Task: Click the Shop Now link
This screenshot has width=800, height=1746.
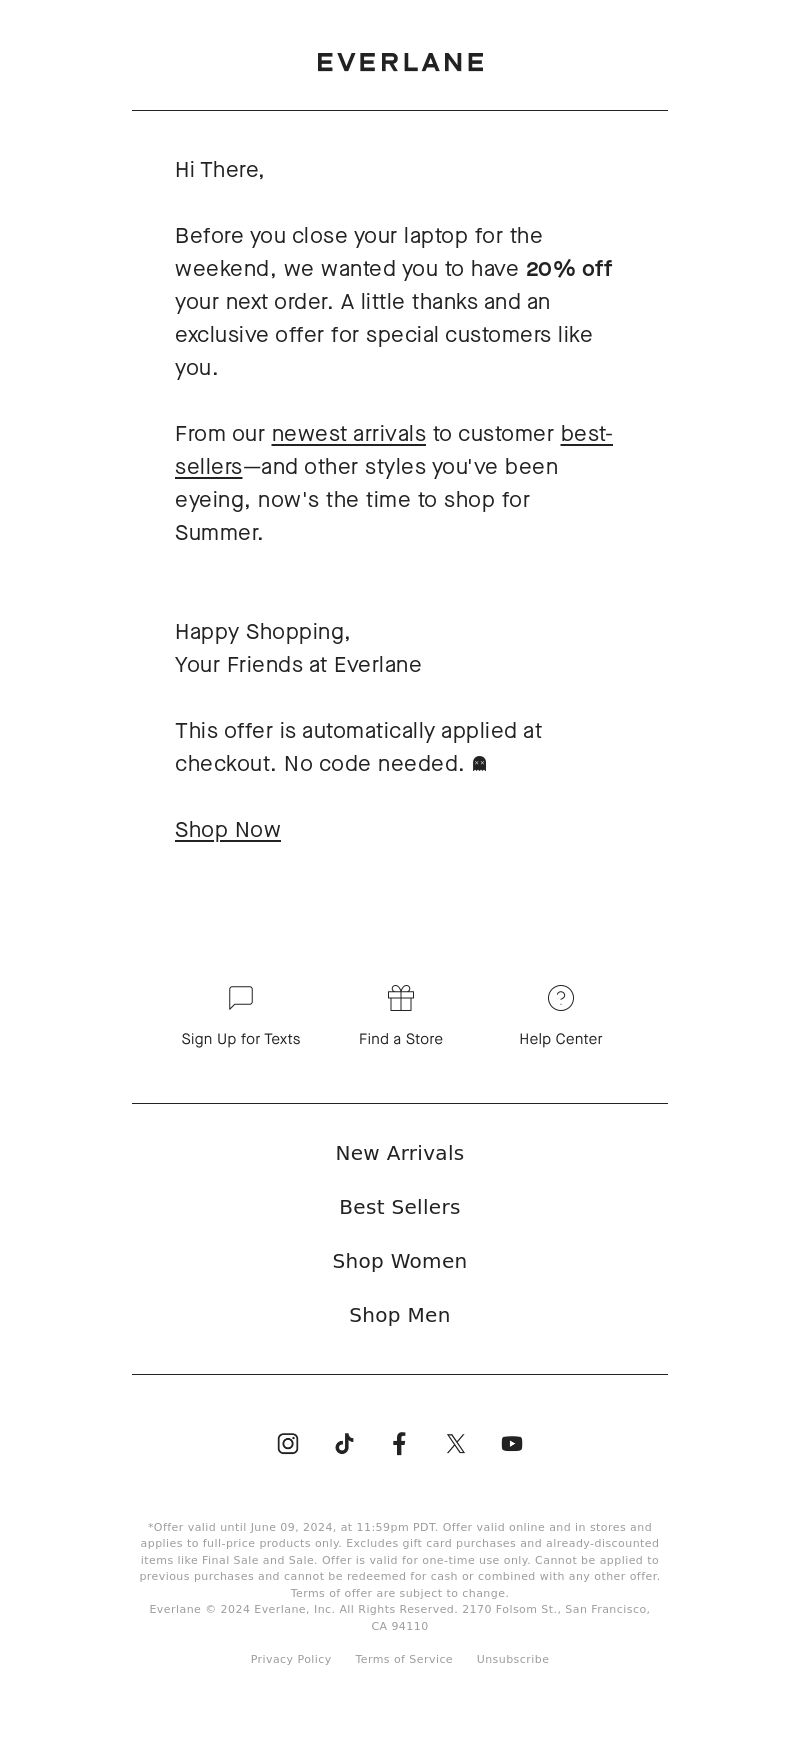Action: [228, 830]
